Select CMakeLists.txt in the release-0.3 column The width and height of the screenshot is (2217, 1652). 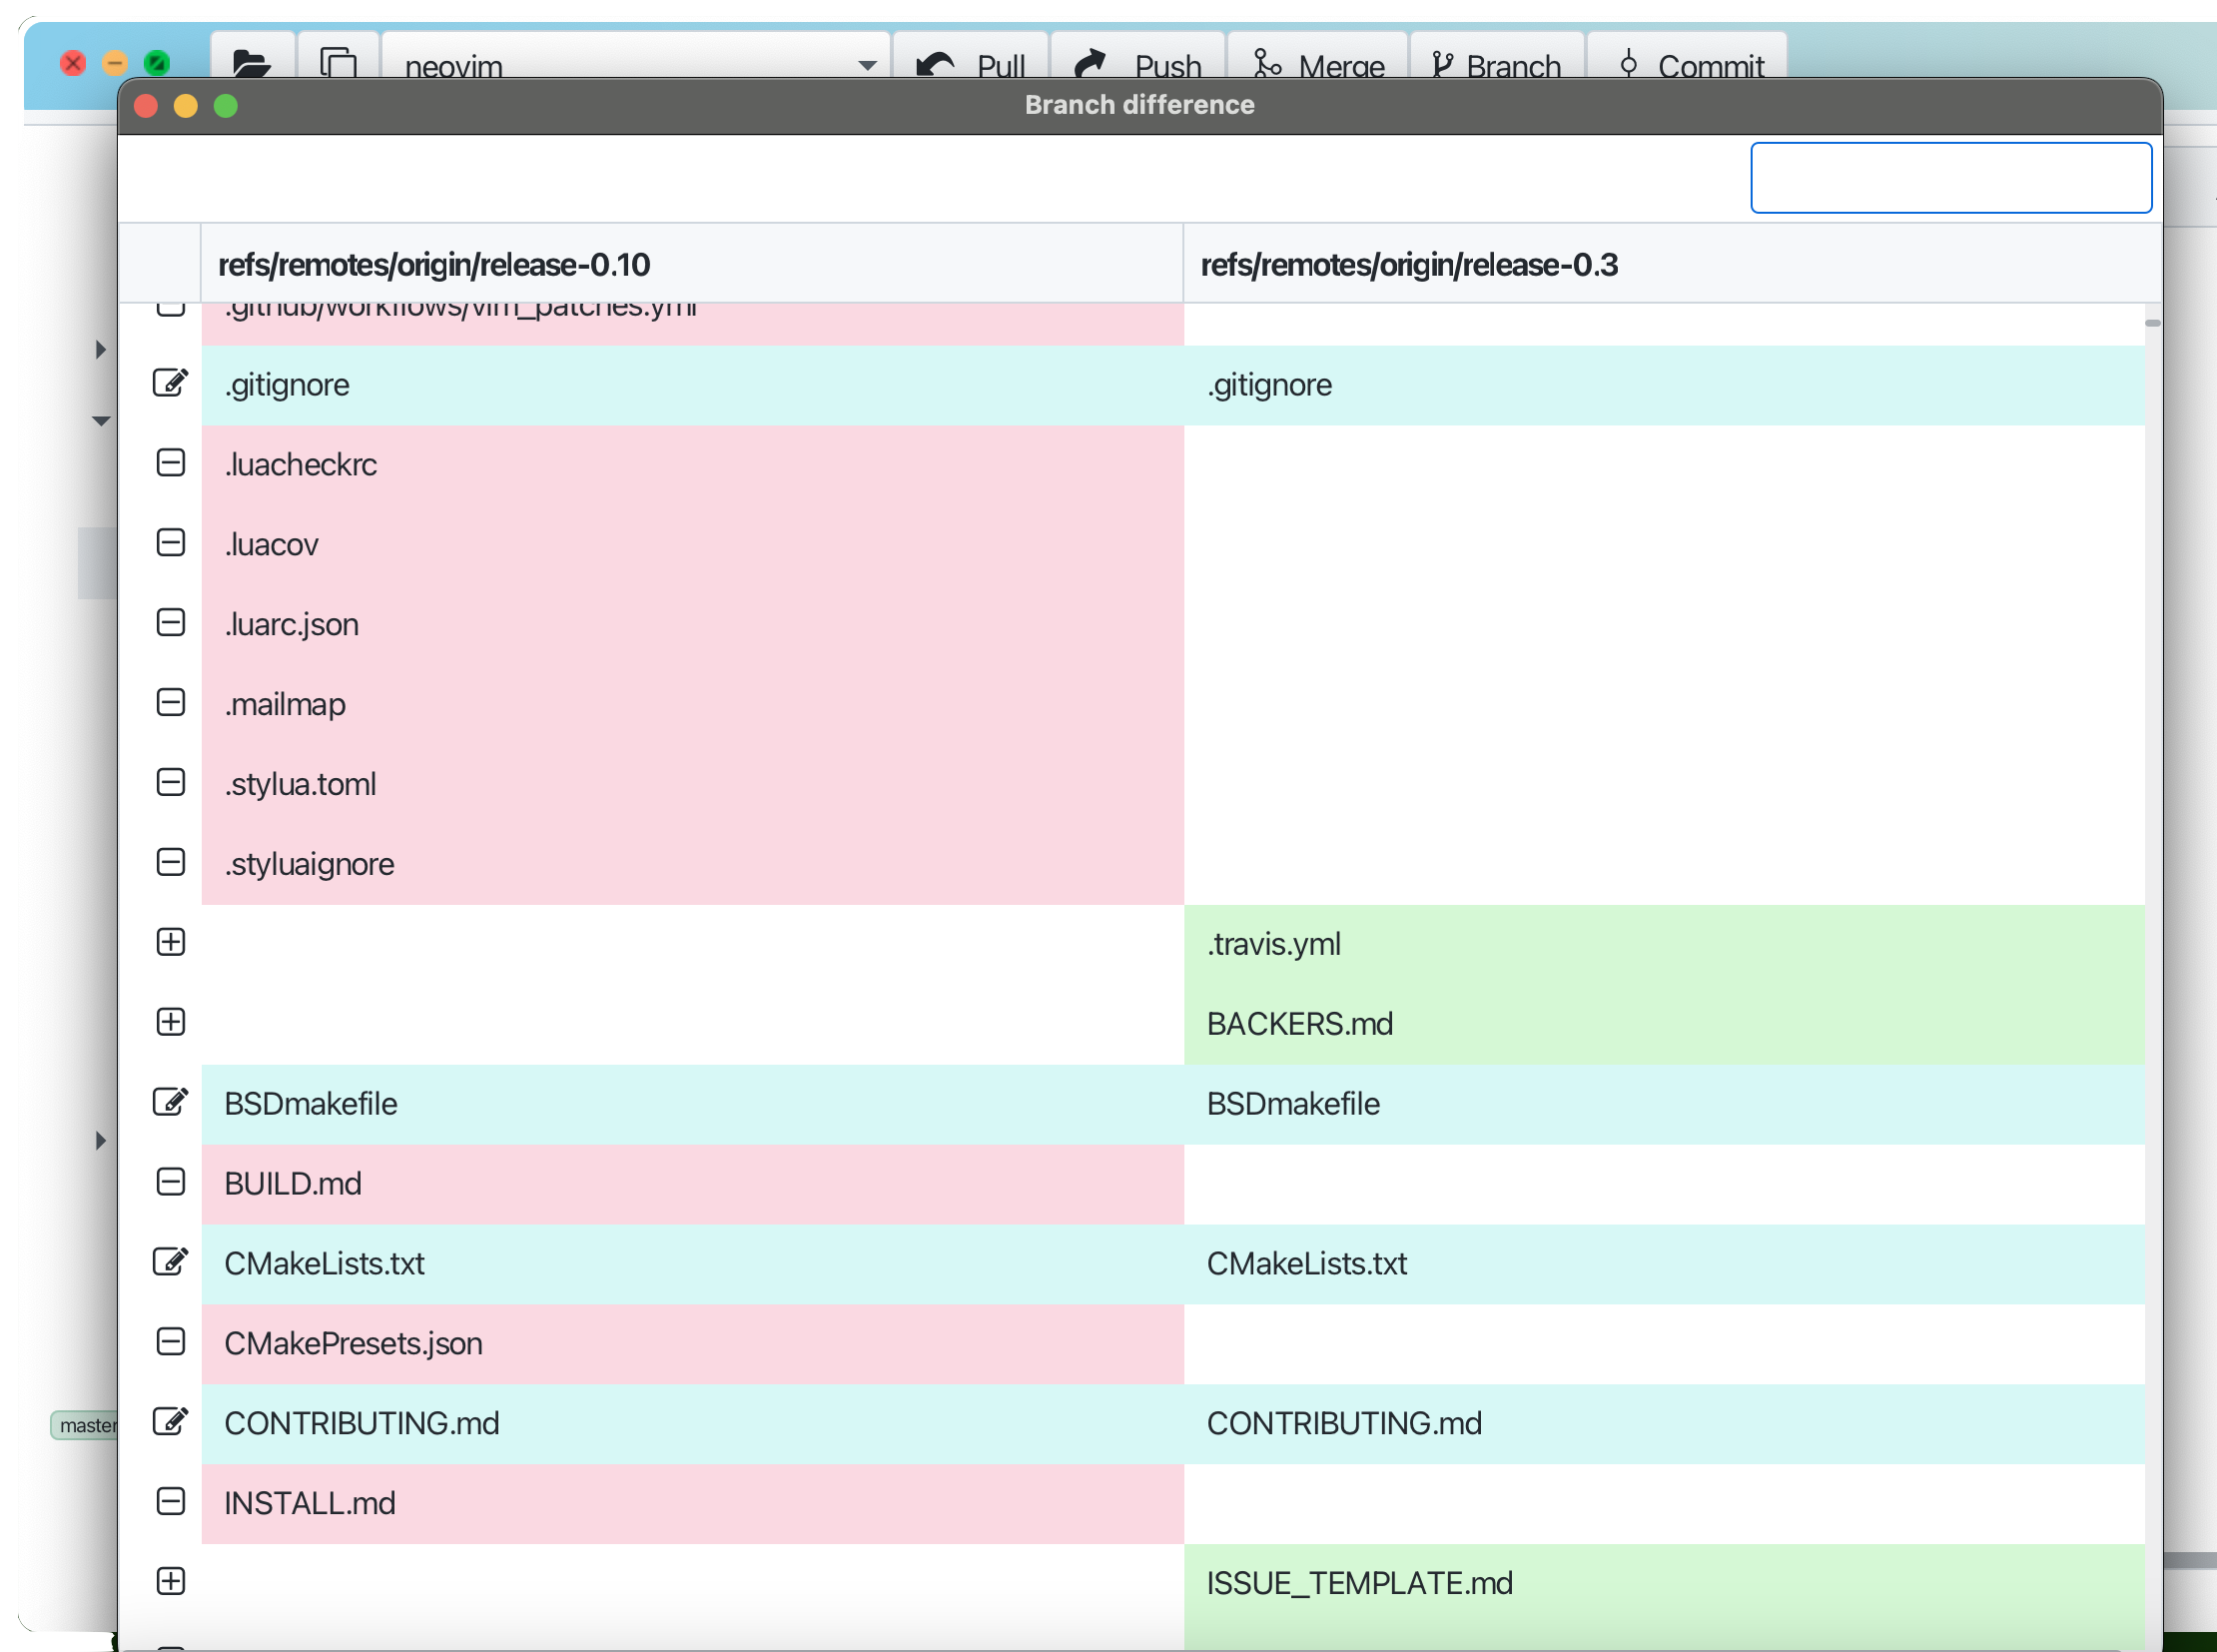pos(1664,1264)
